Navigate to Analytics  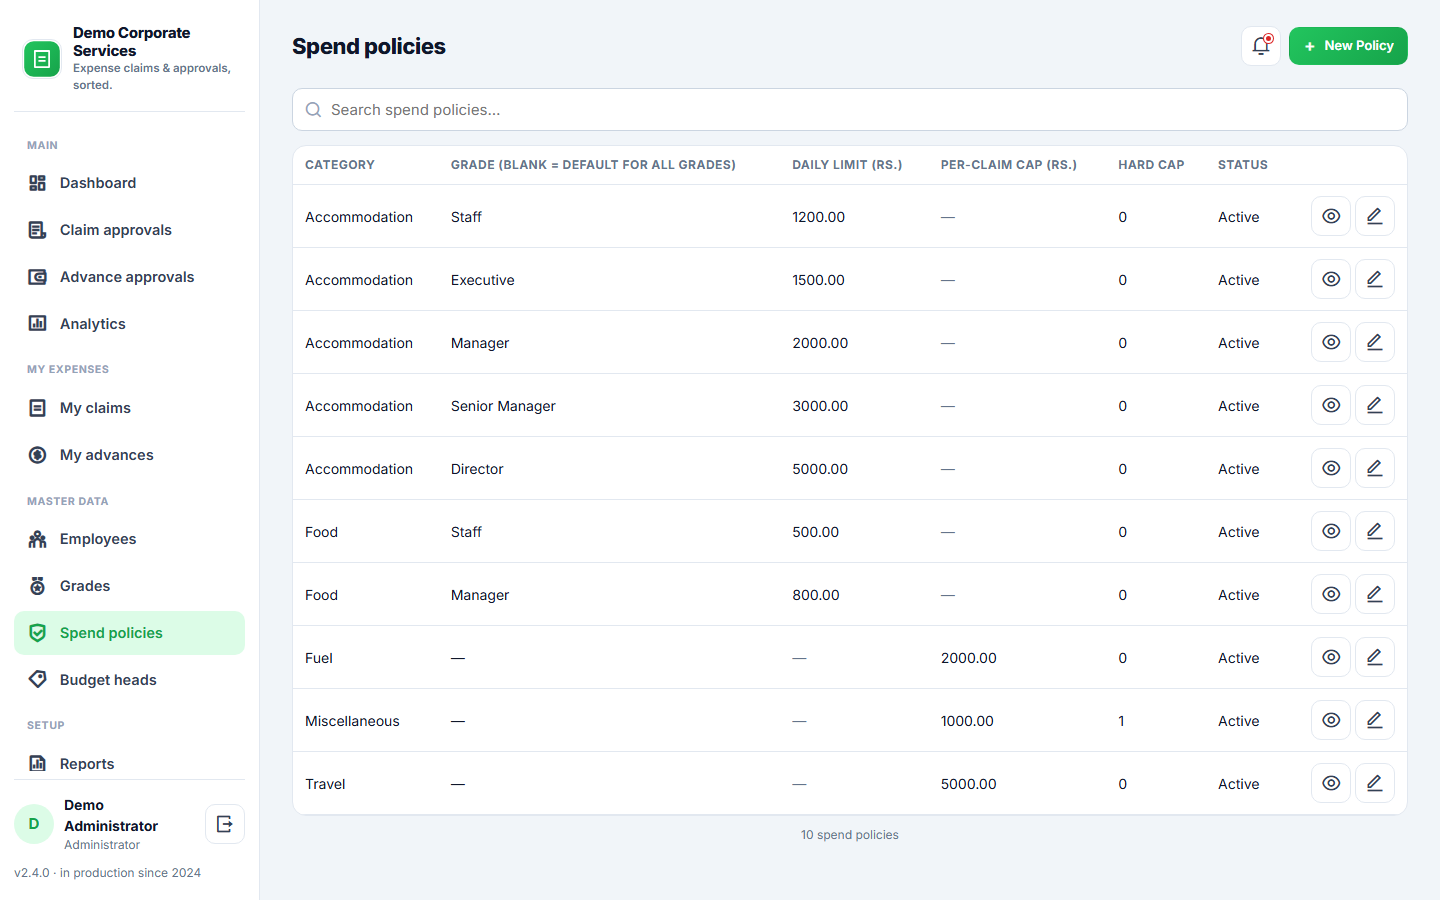(129, 324)
